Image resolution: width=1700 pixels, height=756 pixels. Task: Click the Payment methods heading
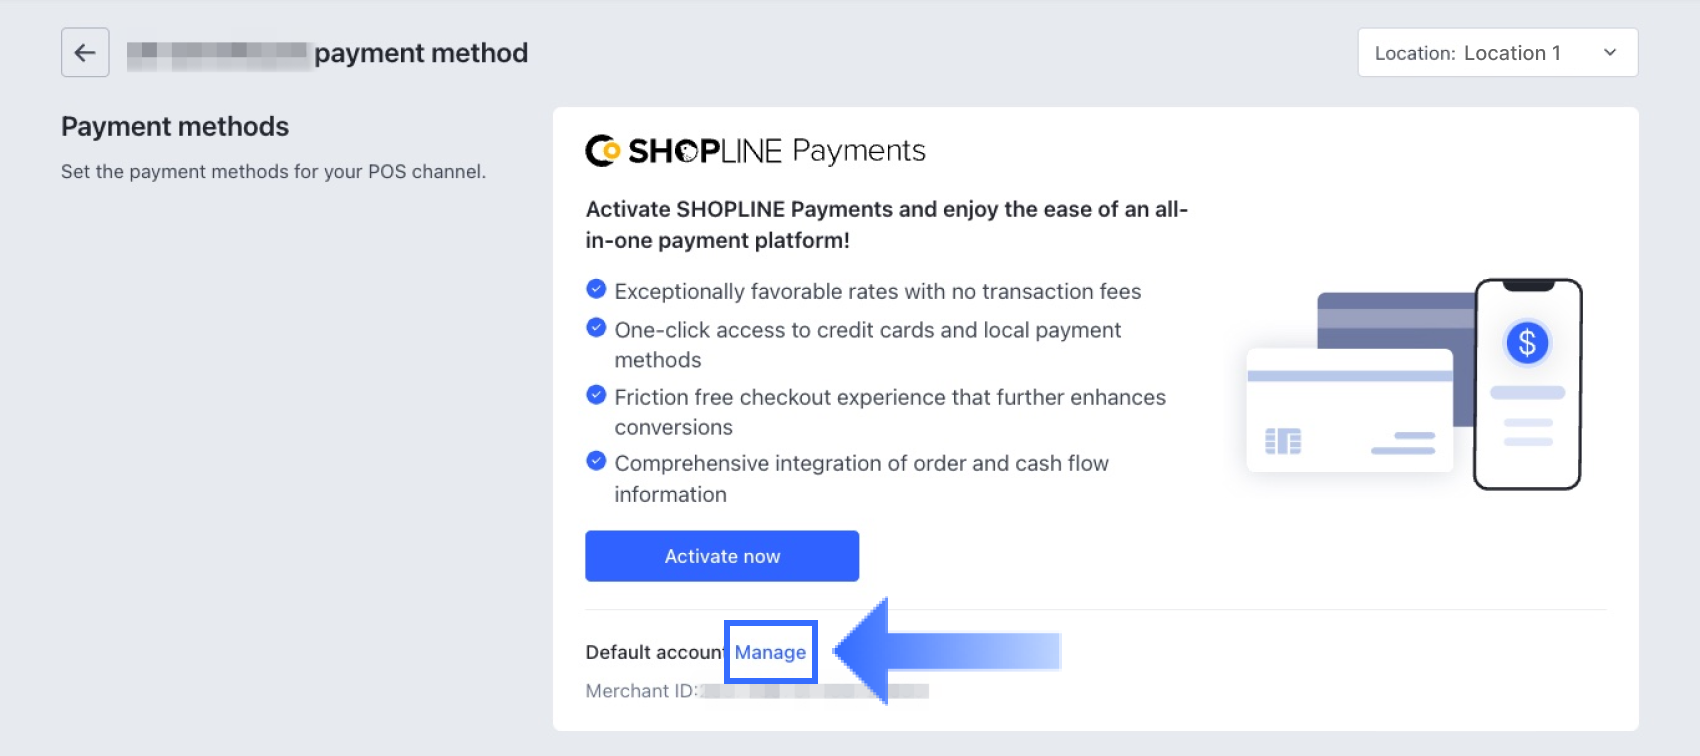(175, 127)
